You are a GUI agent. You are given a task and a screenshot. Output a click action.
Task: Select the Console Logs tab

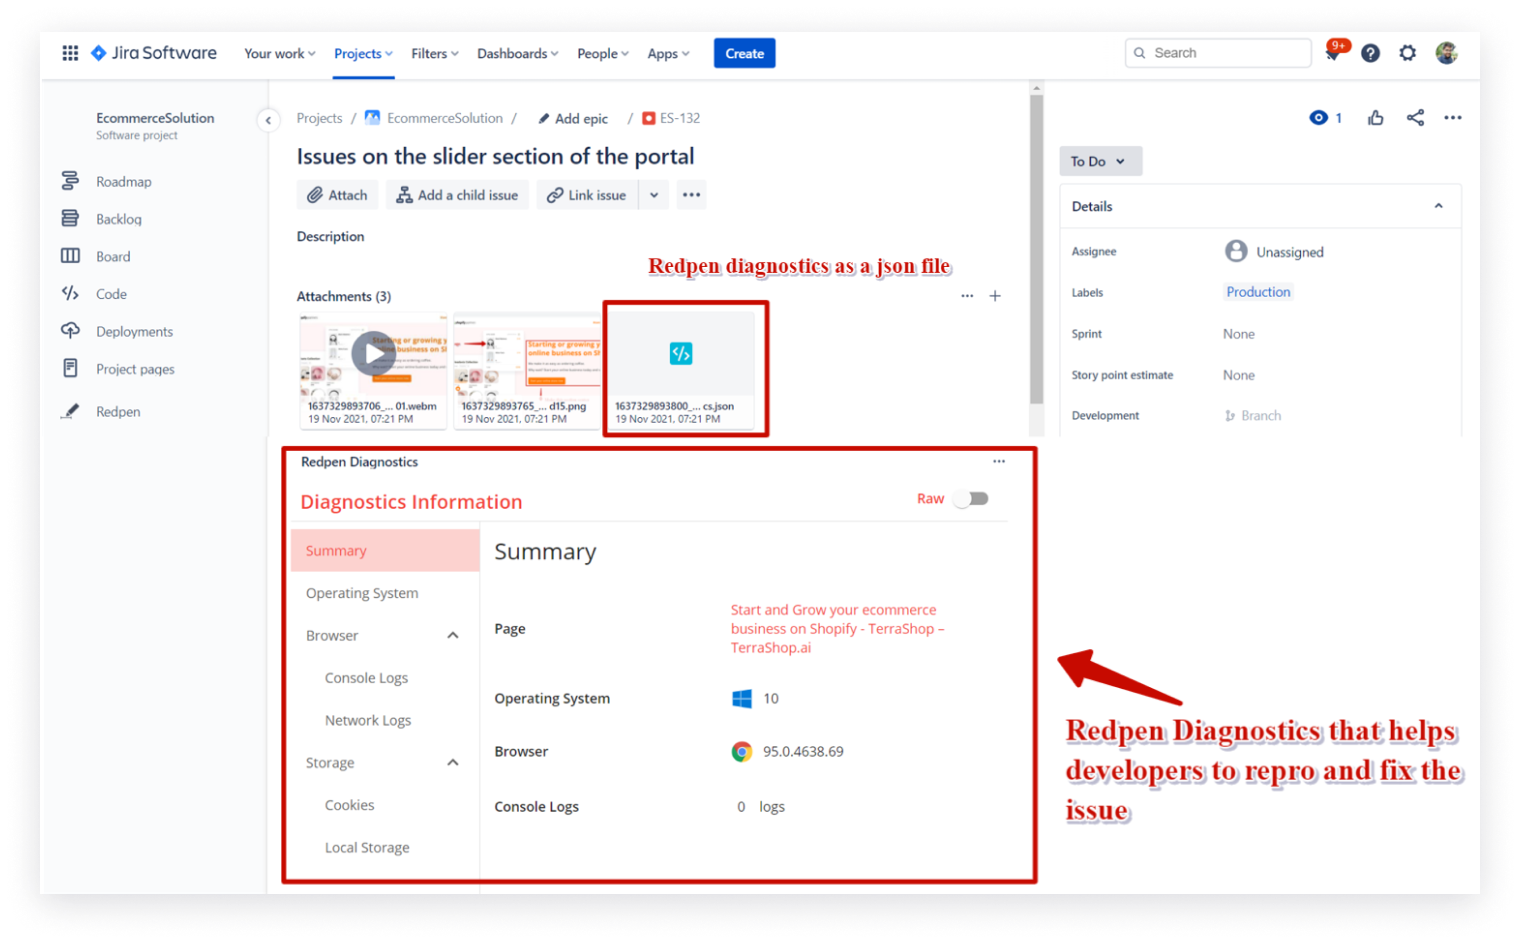tap(366, 678)
